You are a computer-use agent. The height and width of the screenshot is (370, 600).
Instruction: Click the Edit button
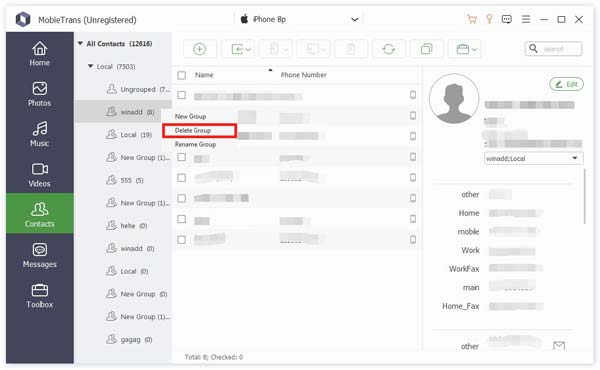[566, 84]
